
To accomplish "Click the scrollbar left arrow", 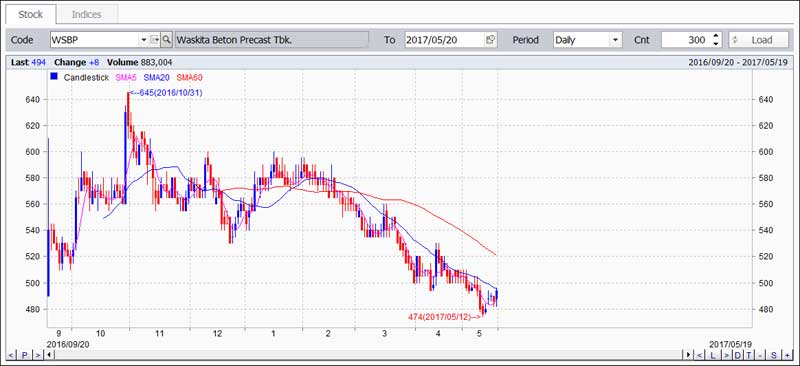I will tap(49, 355).
